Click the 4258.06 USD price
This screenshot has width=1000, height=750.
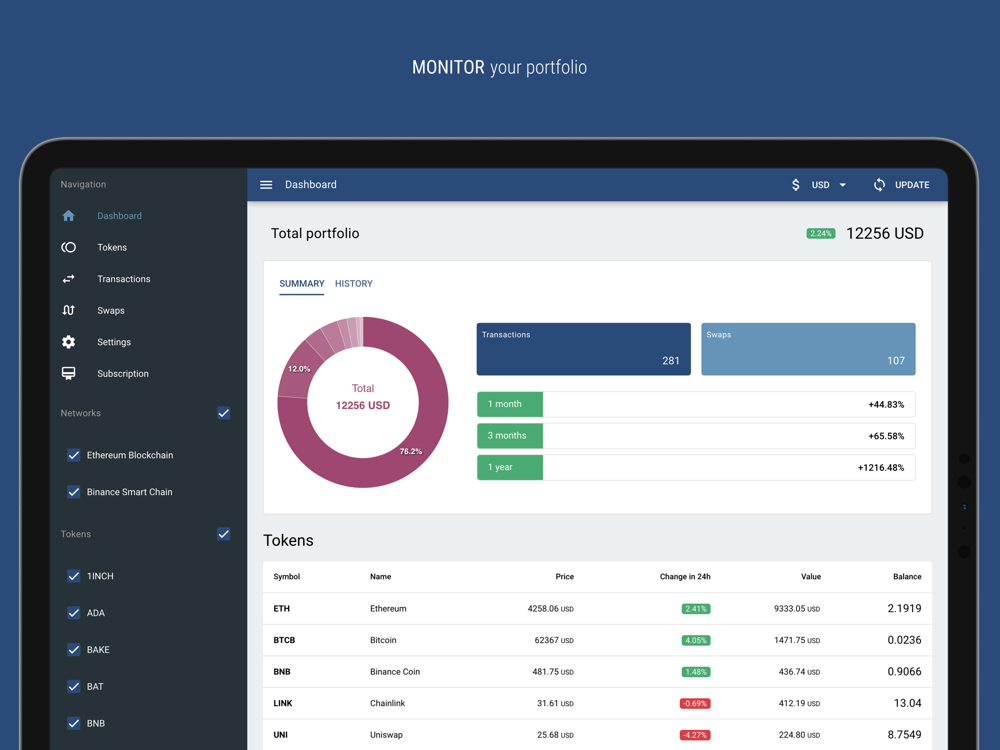tap(550, 609)
